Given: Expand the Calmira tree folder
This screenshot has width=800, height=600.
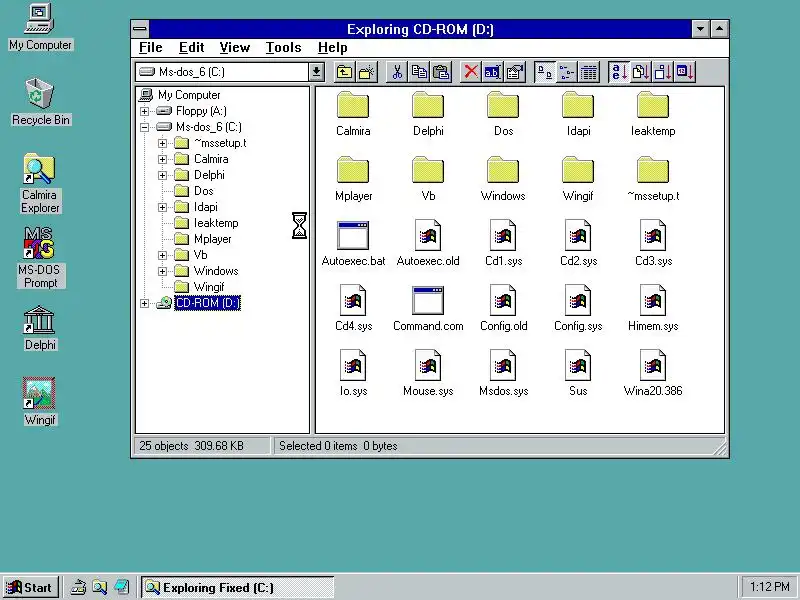Looking at the screenshot, I should pos(162,159).
